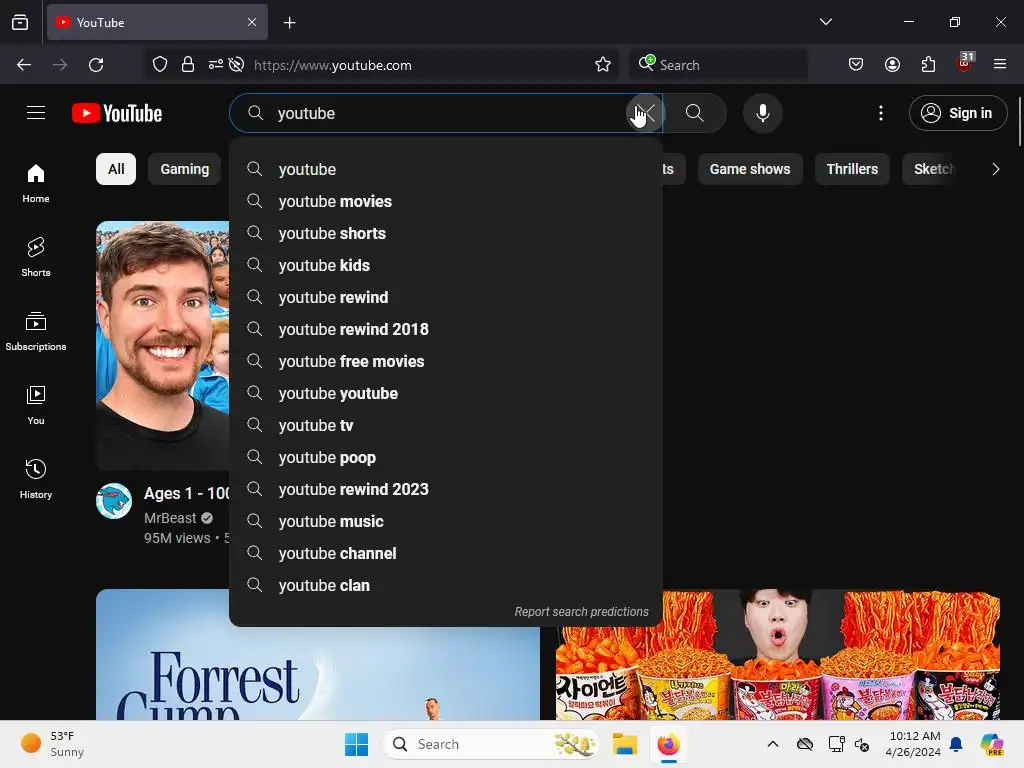Open the MrBeast video thumbnail
Viewport: 1024px width, 768px height.
[x=163, y=345]
